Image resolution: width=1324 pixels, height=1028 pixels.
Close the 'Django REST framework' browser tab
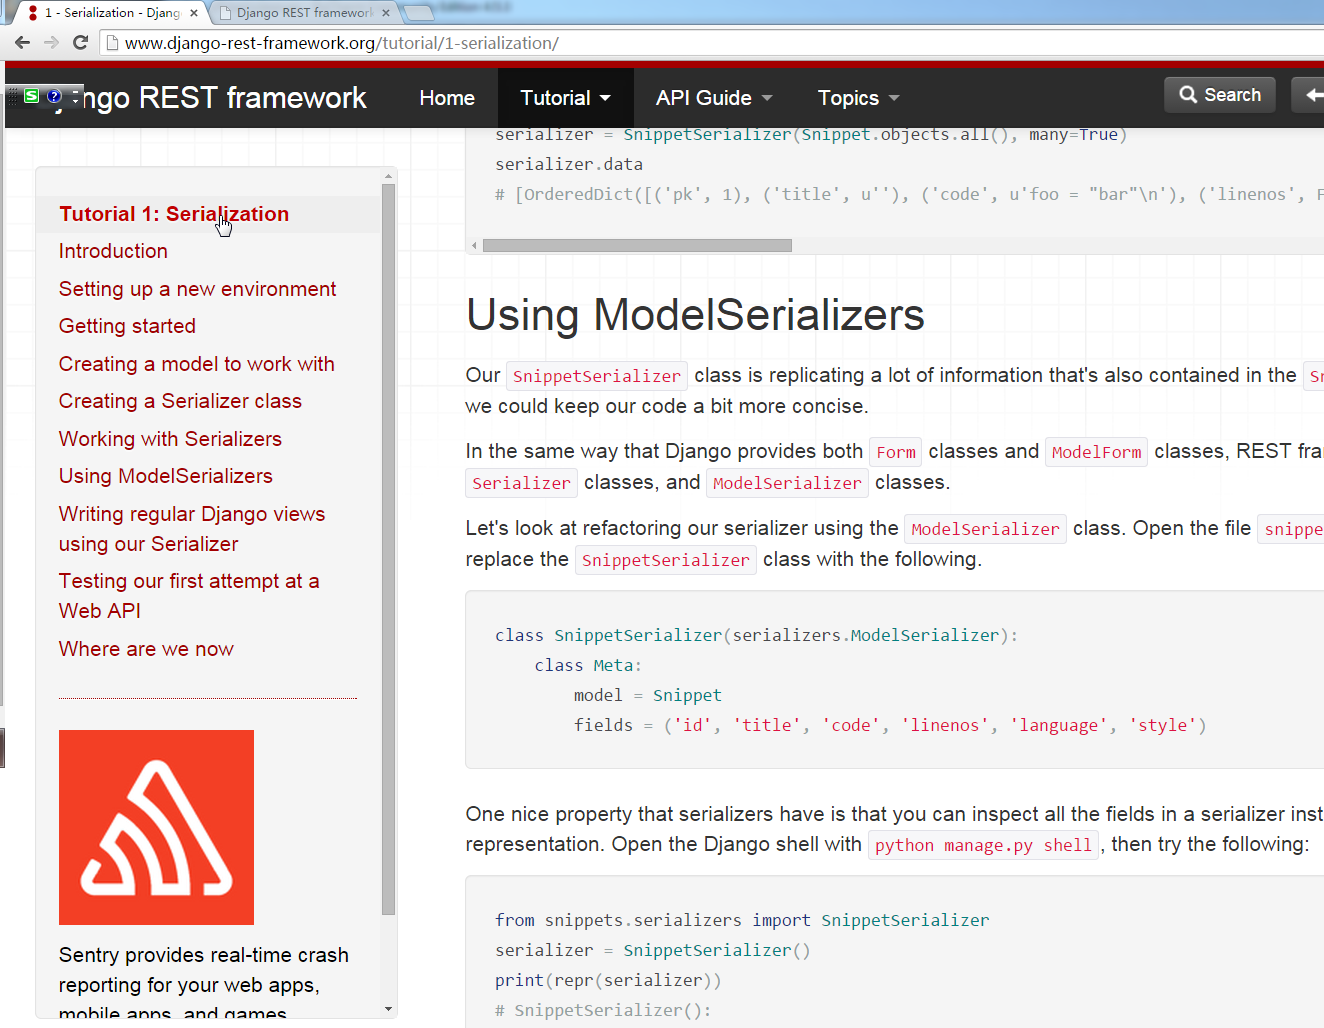[386, 13]
